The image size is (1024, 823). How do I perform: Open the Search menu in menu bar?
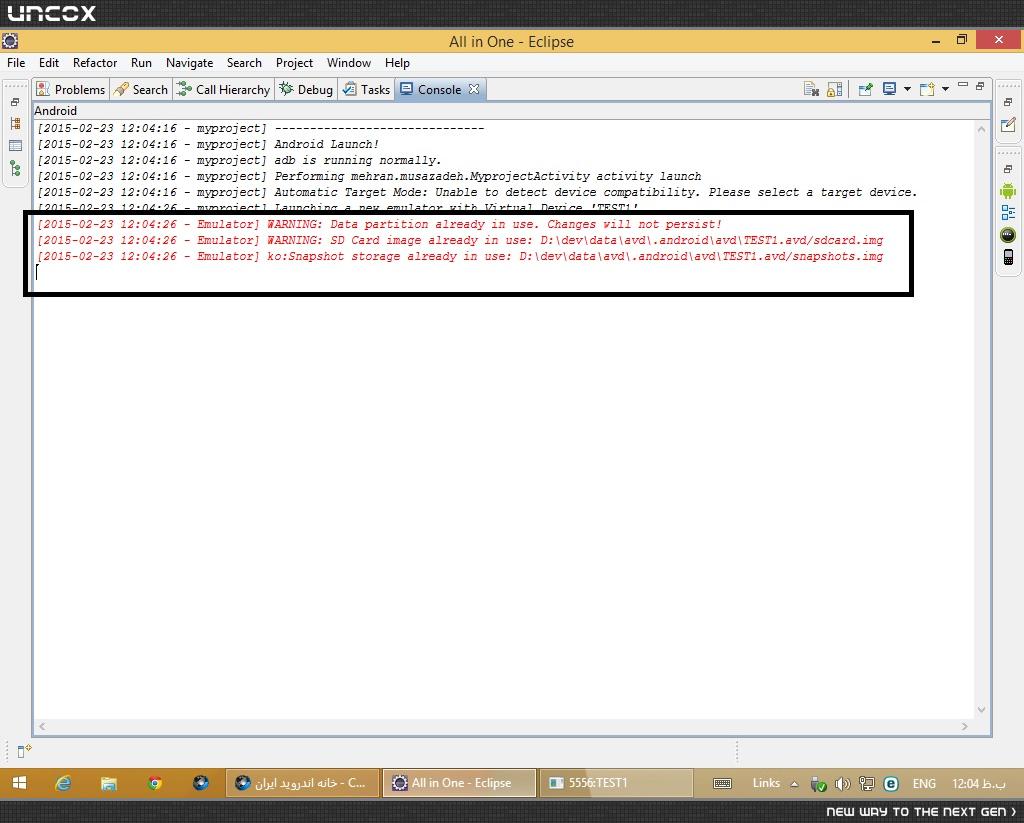pyautogui.click(x=244, y=63)
